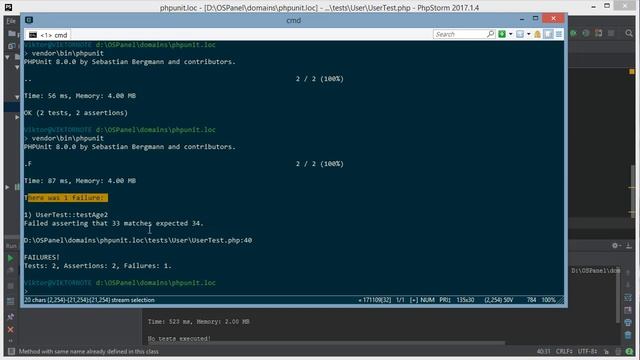Open the ConEmu hamburger system menu

[x=559, y=34]
